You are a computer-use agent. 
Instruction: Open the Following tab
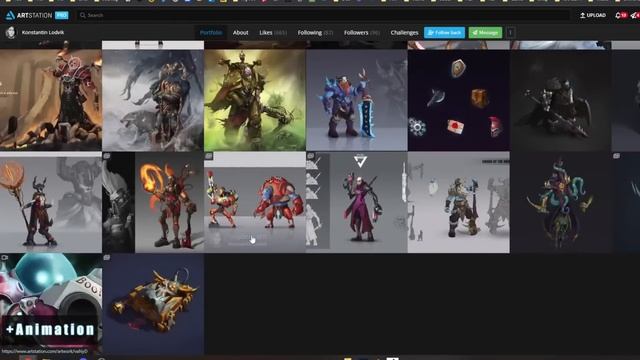point(316,32)
